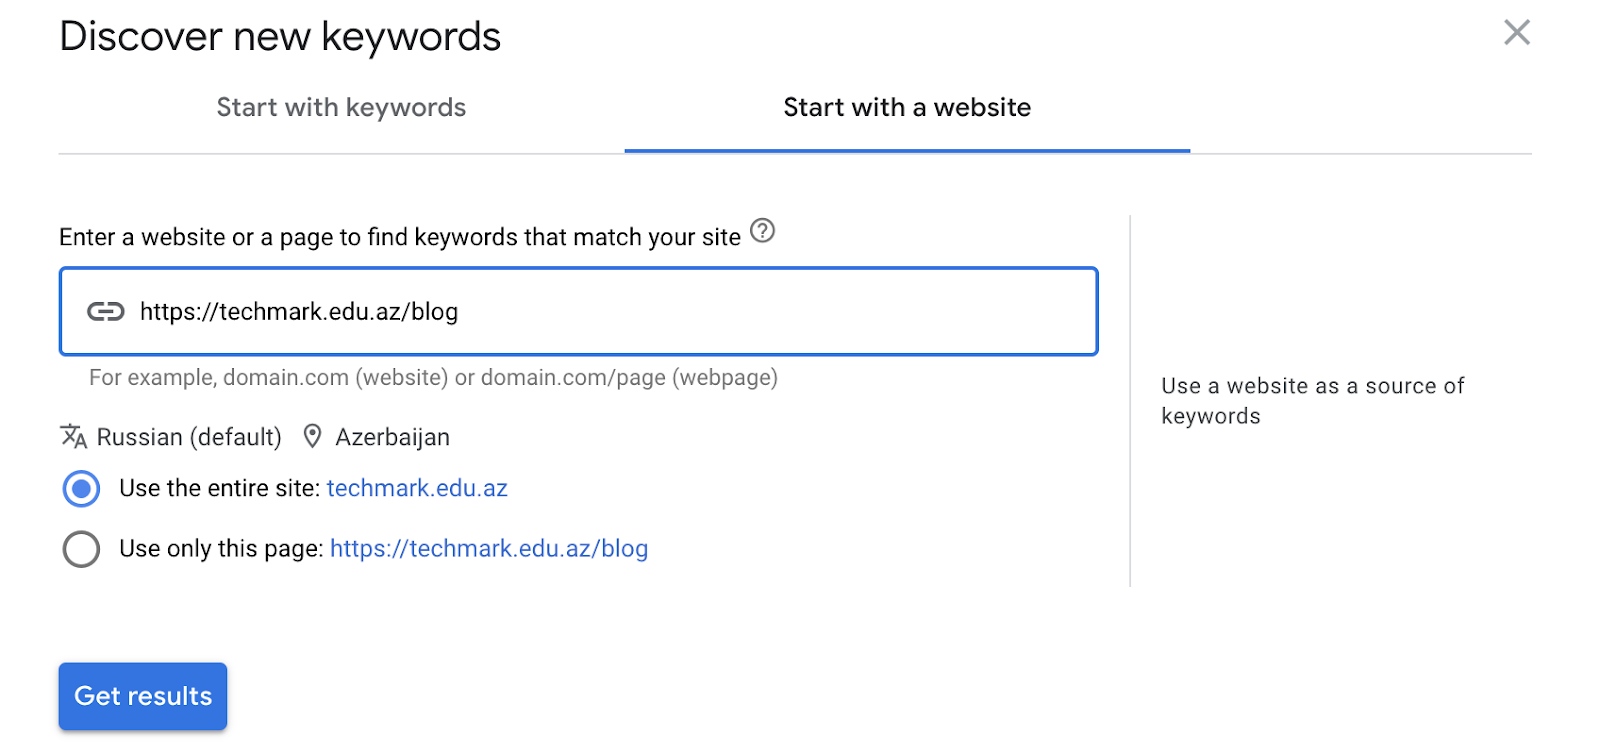Screen dimensions: 1600x753
Task: Change Russian (default) language setting
Action: click(189, 437)
